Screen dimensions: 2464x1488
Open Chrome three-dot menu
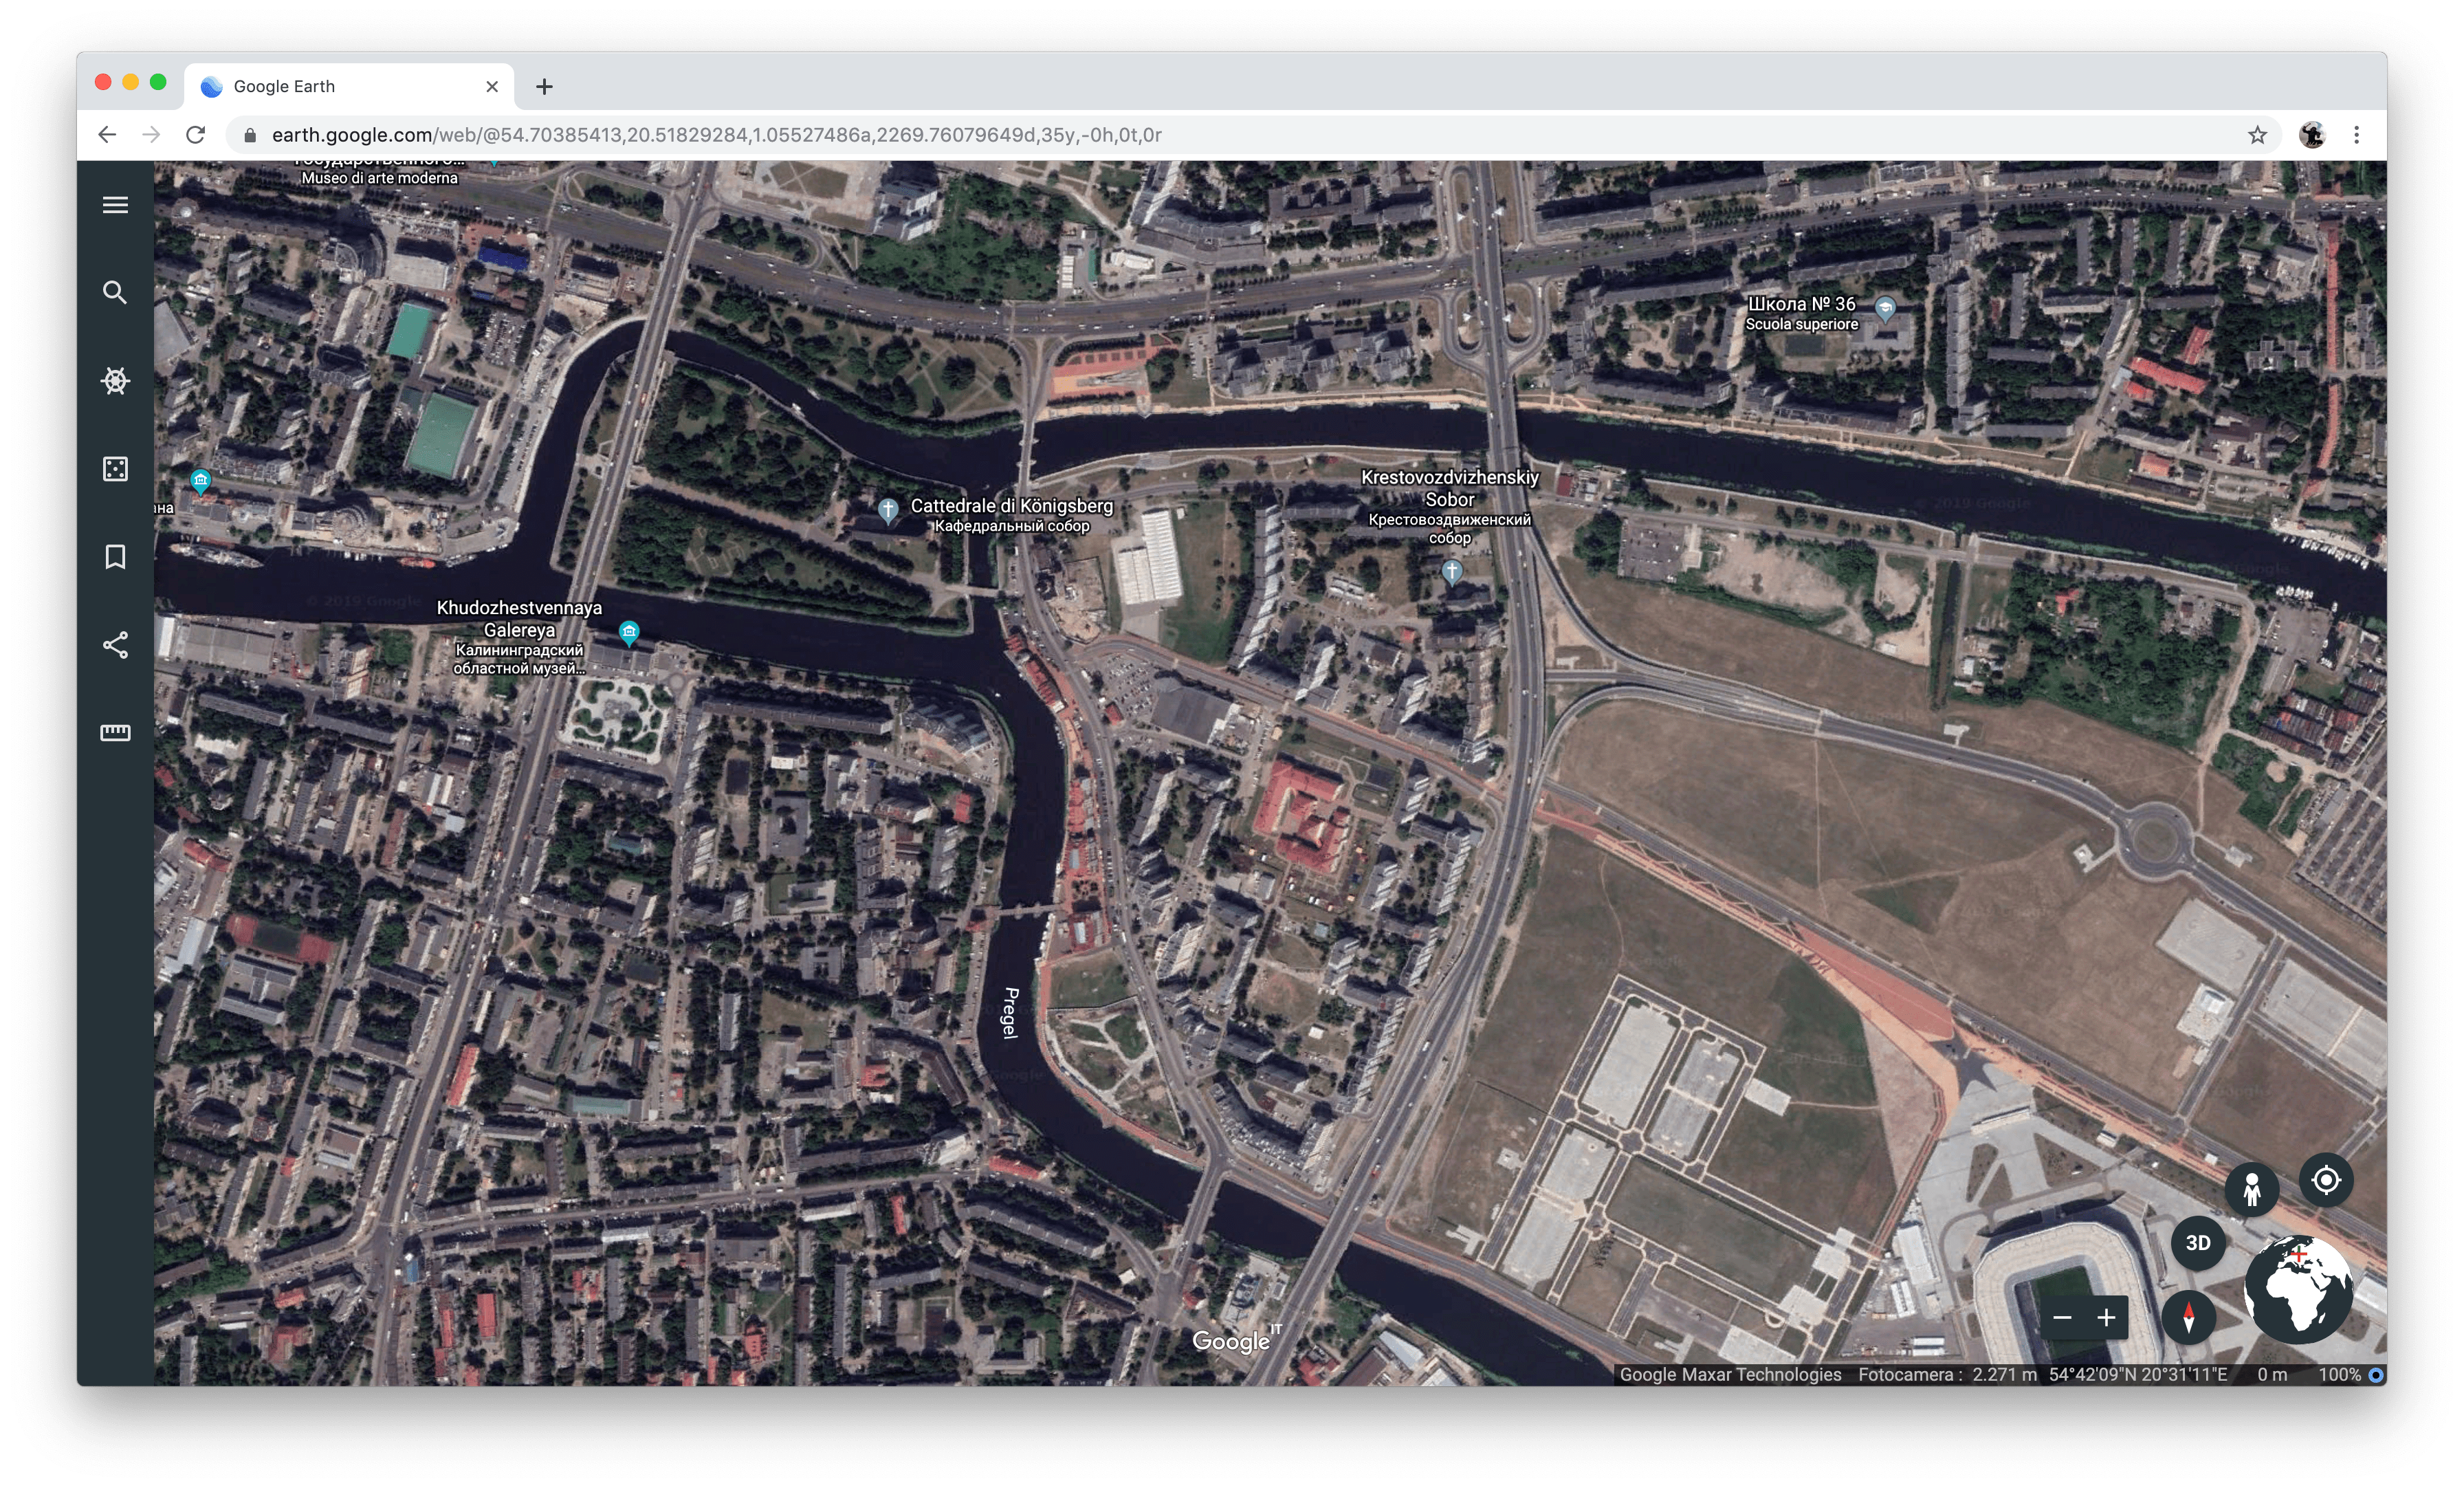[2357, 135]
